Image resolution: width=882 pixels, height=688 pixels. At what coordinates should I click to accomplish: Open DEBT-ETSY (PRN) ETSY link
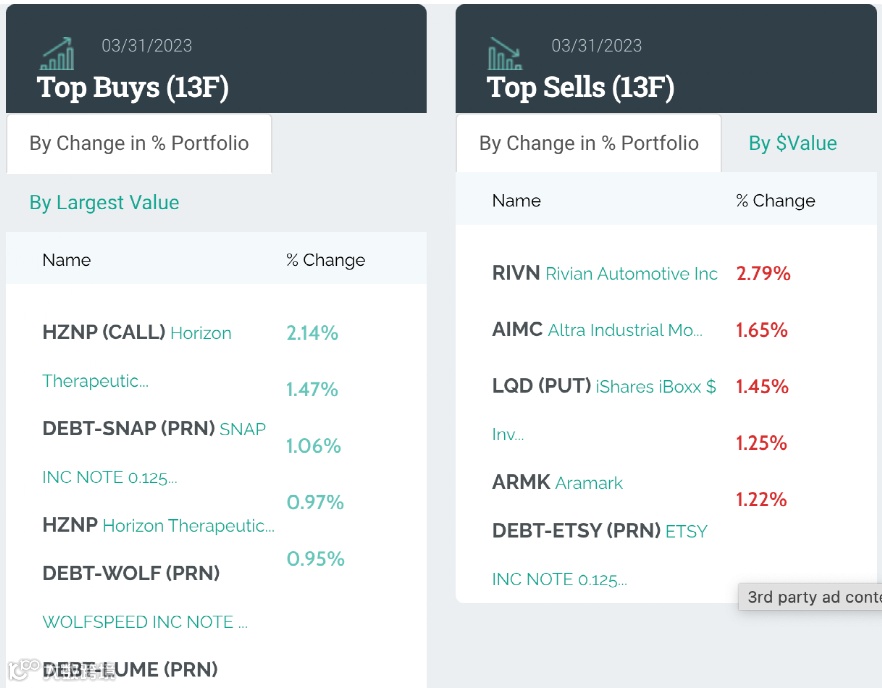pyautogui.click(x=599, y=531)
